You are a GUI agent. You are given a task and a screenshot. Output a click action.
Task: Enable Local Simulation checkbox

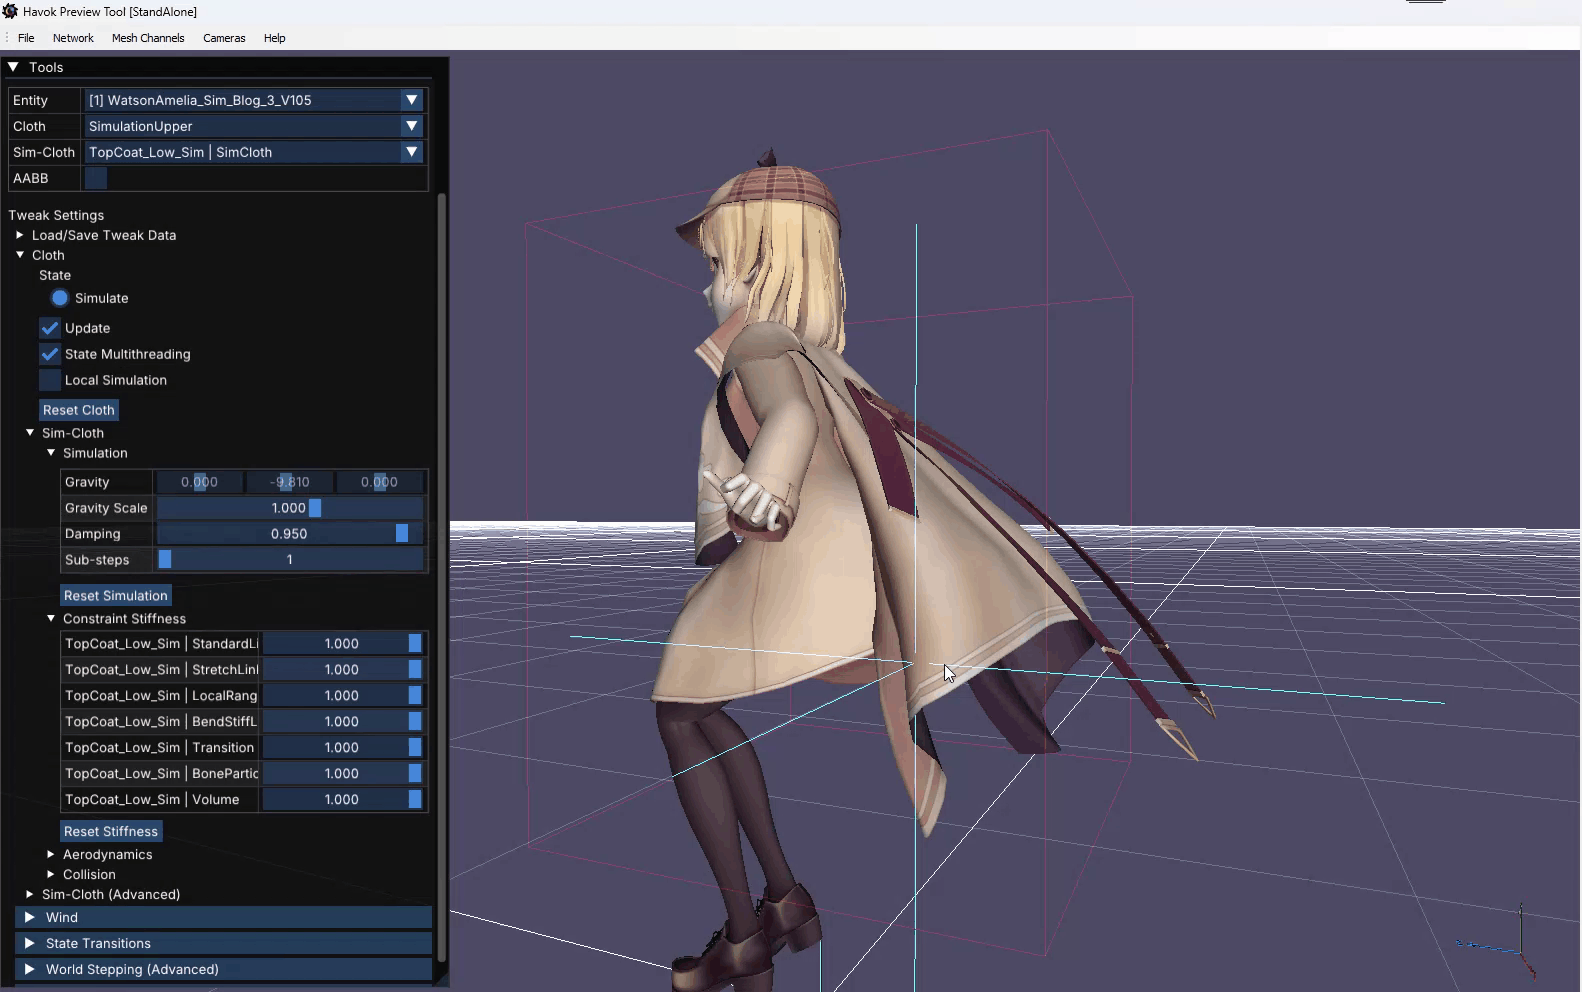(50, 380)
